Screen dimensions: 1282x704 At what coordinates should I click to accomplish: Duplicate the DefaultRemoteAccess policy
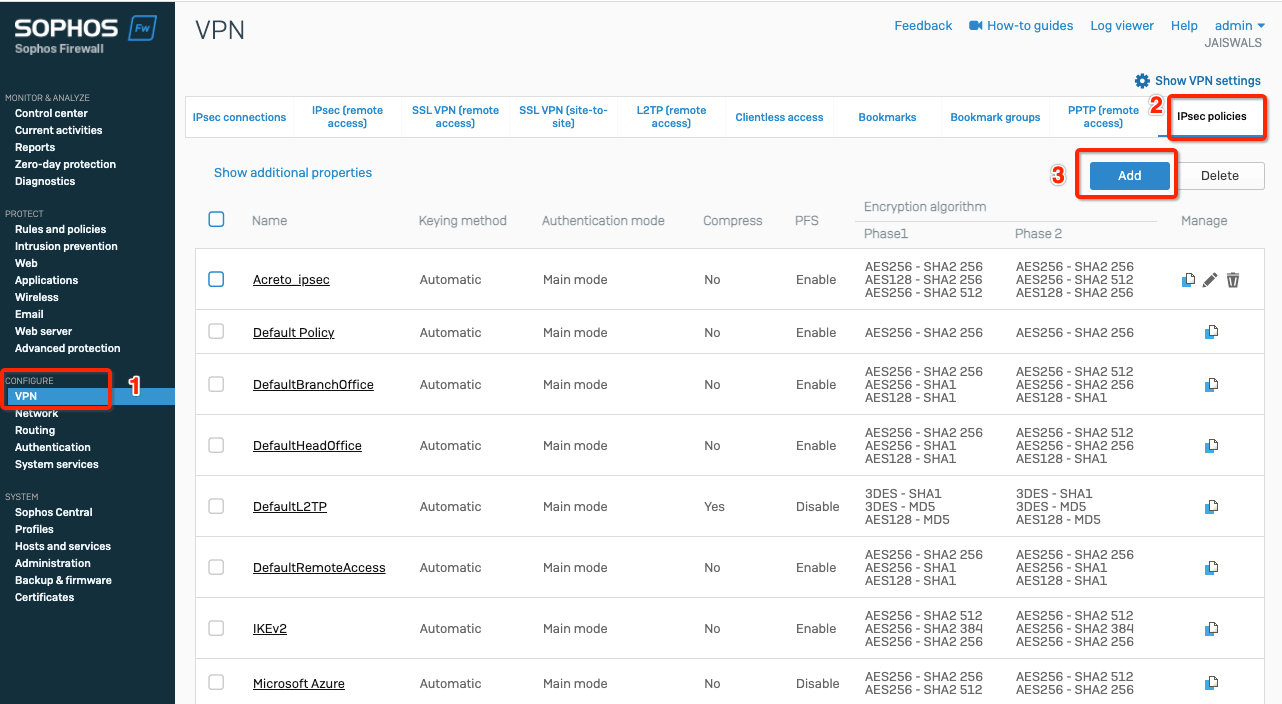[1211, 567]
